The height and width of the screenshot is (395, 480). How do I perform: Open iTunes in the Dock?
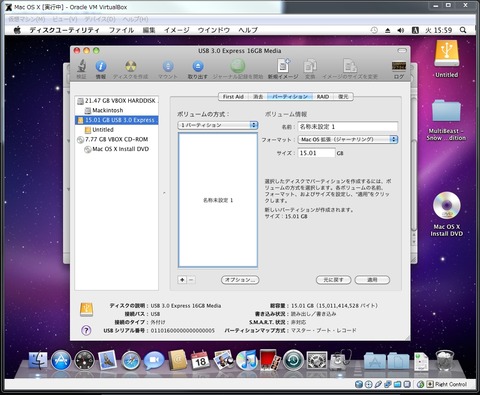pos(247,360)
